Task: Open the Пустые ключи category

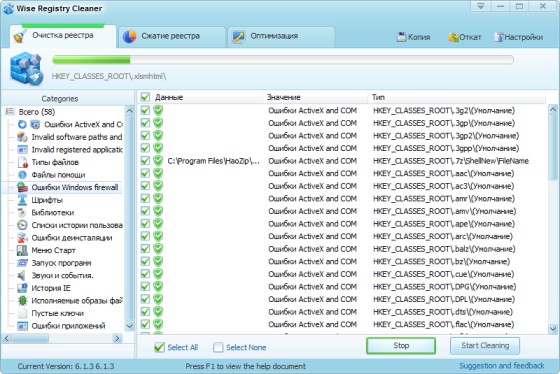Action: pos(58,313)
